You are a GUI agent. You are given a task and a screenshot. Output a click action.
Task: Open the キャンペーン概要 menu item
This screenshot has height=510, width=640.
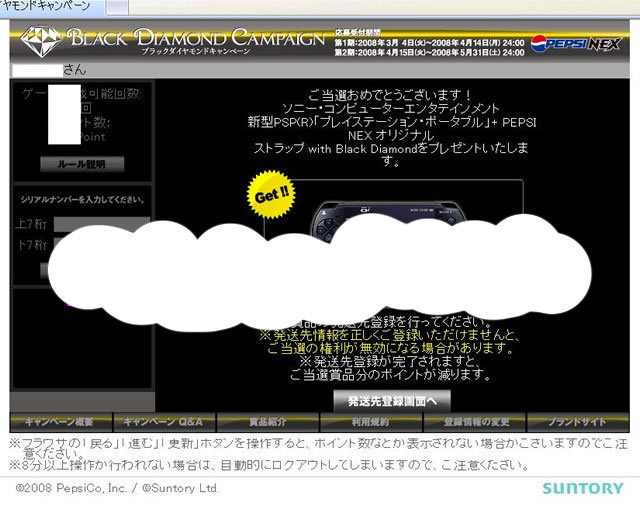(61, 422)
